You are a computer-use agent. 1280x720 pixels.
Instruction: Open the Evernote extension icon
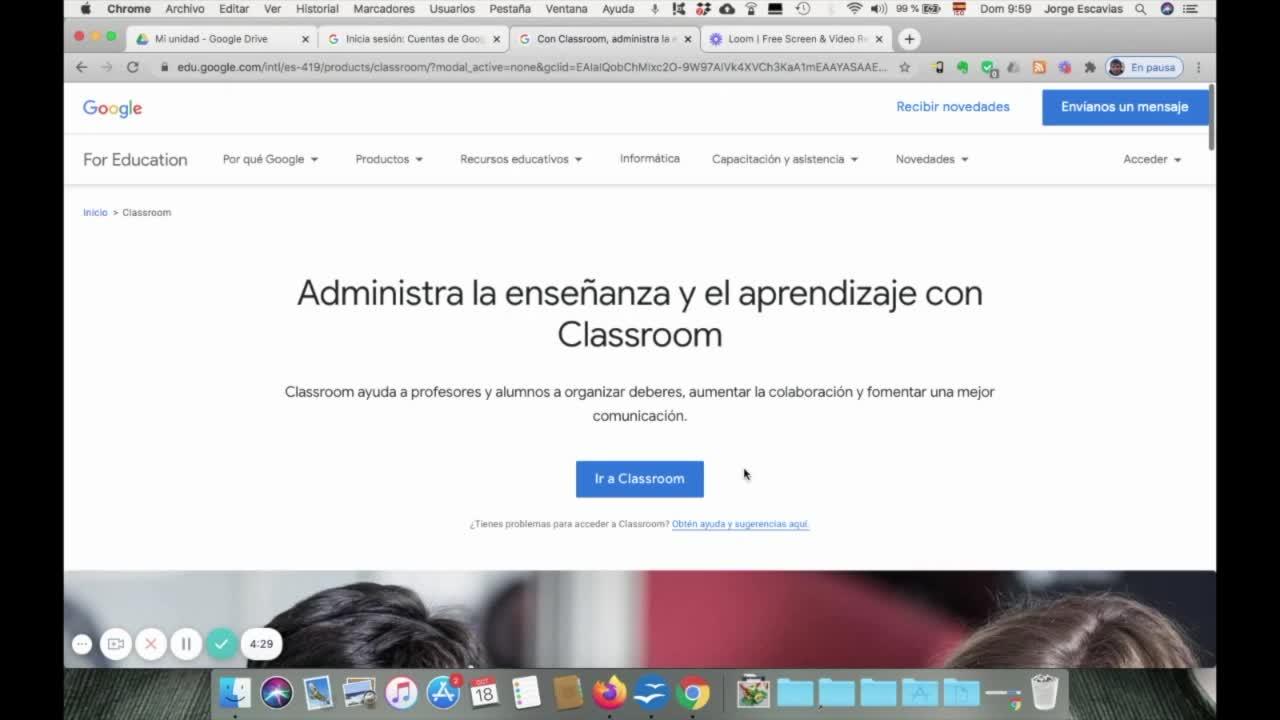pyautogui.click(x=962, y=67)
